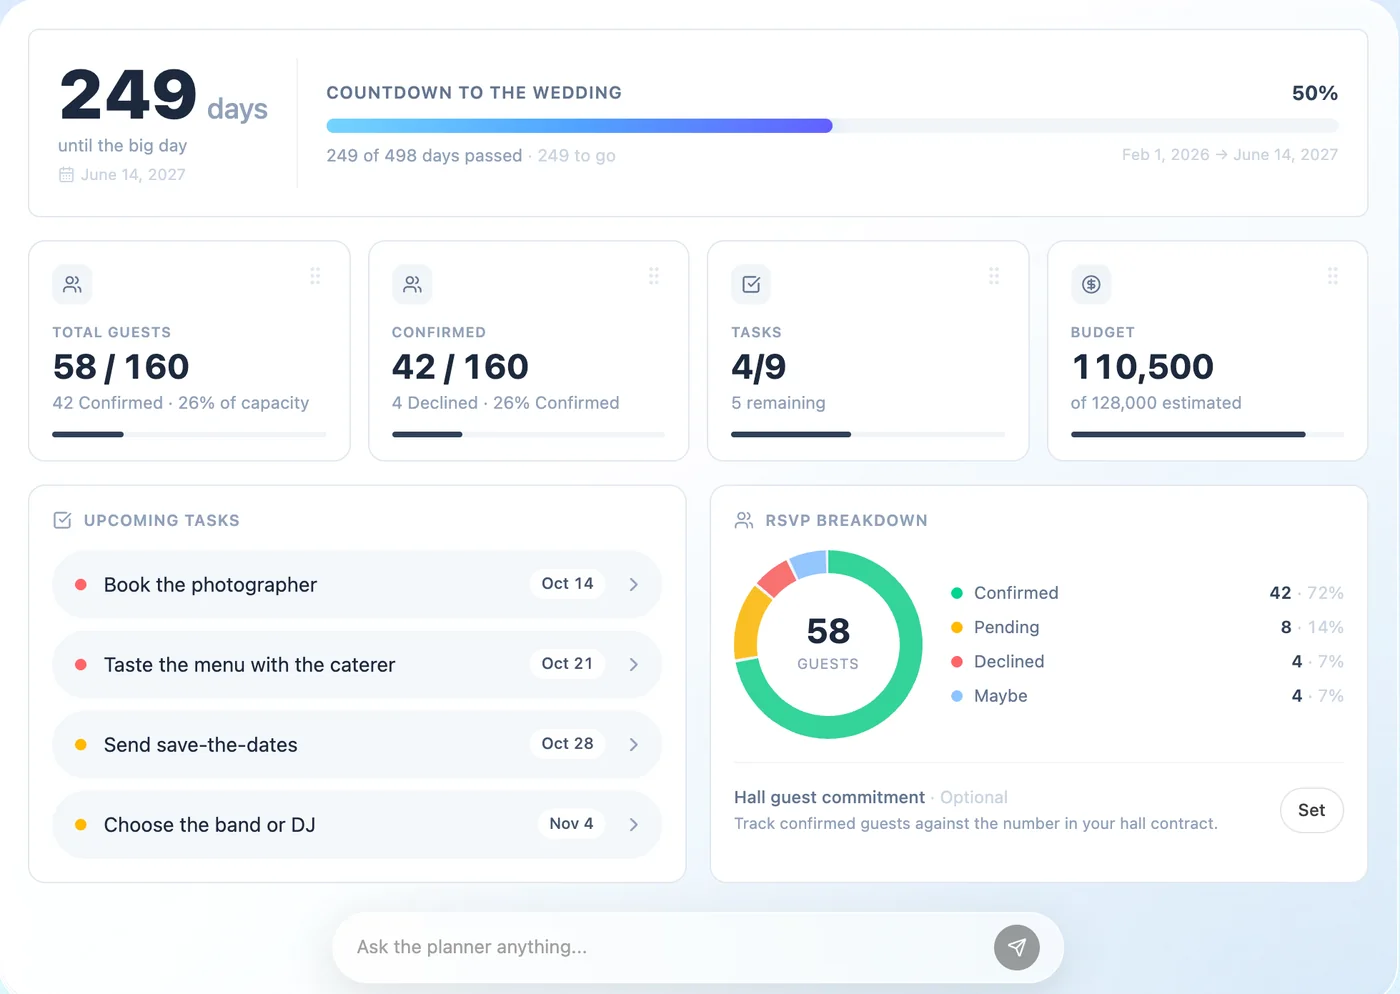Open Send save-the-dates chevron
Image resolution: width=1400 pixels, height=994 pixels.
tap(634, 744)
